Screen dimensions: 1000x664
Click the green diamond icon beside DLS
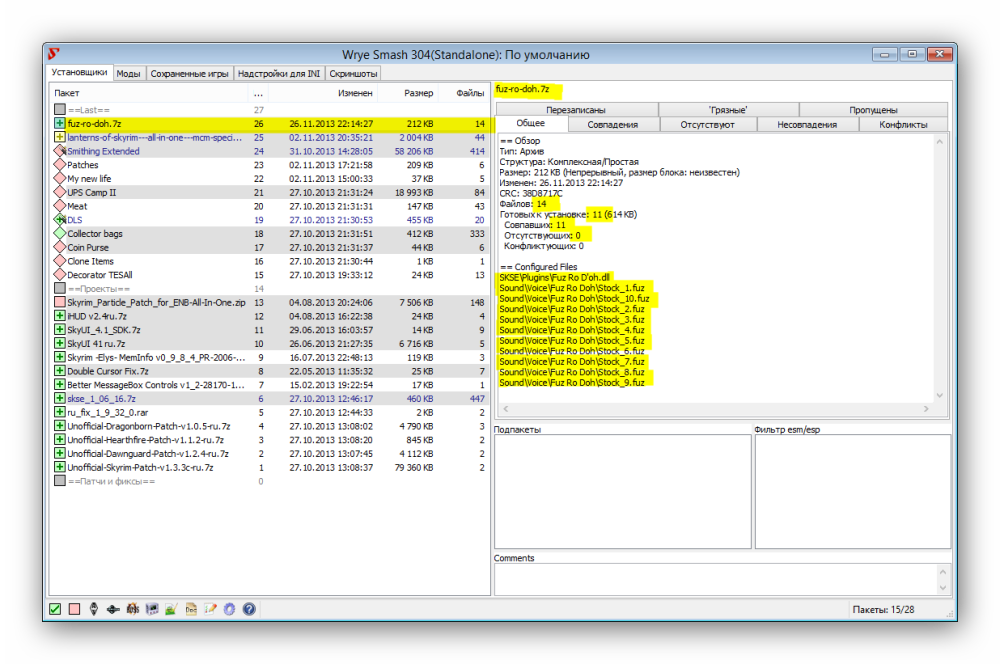pyautogui.click(x=59, y=219)
